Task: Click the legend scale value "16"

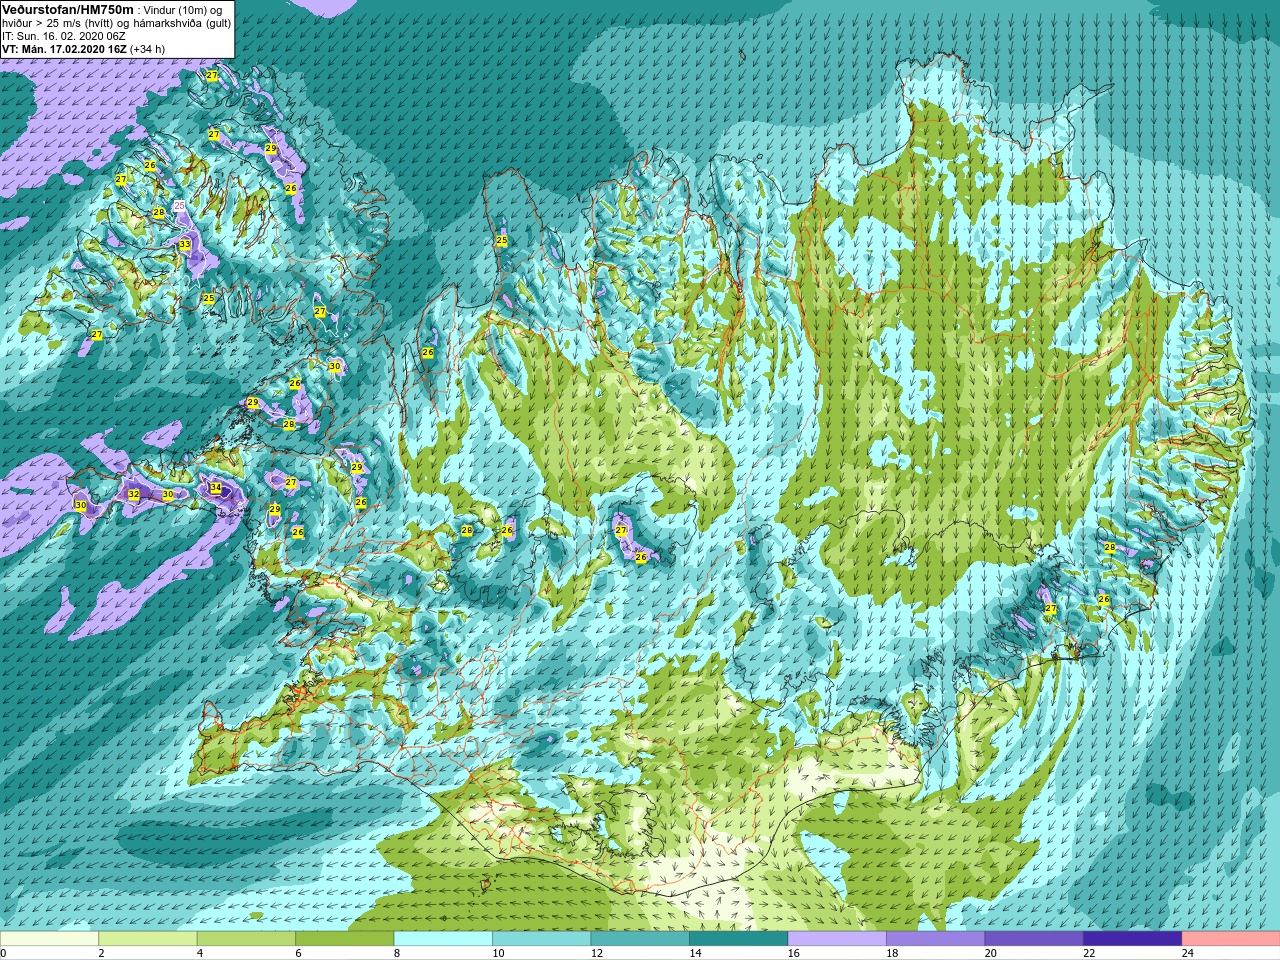Action: tap(794, 954)
